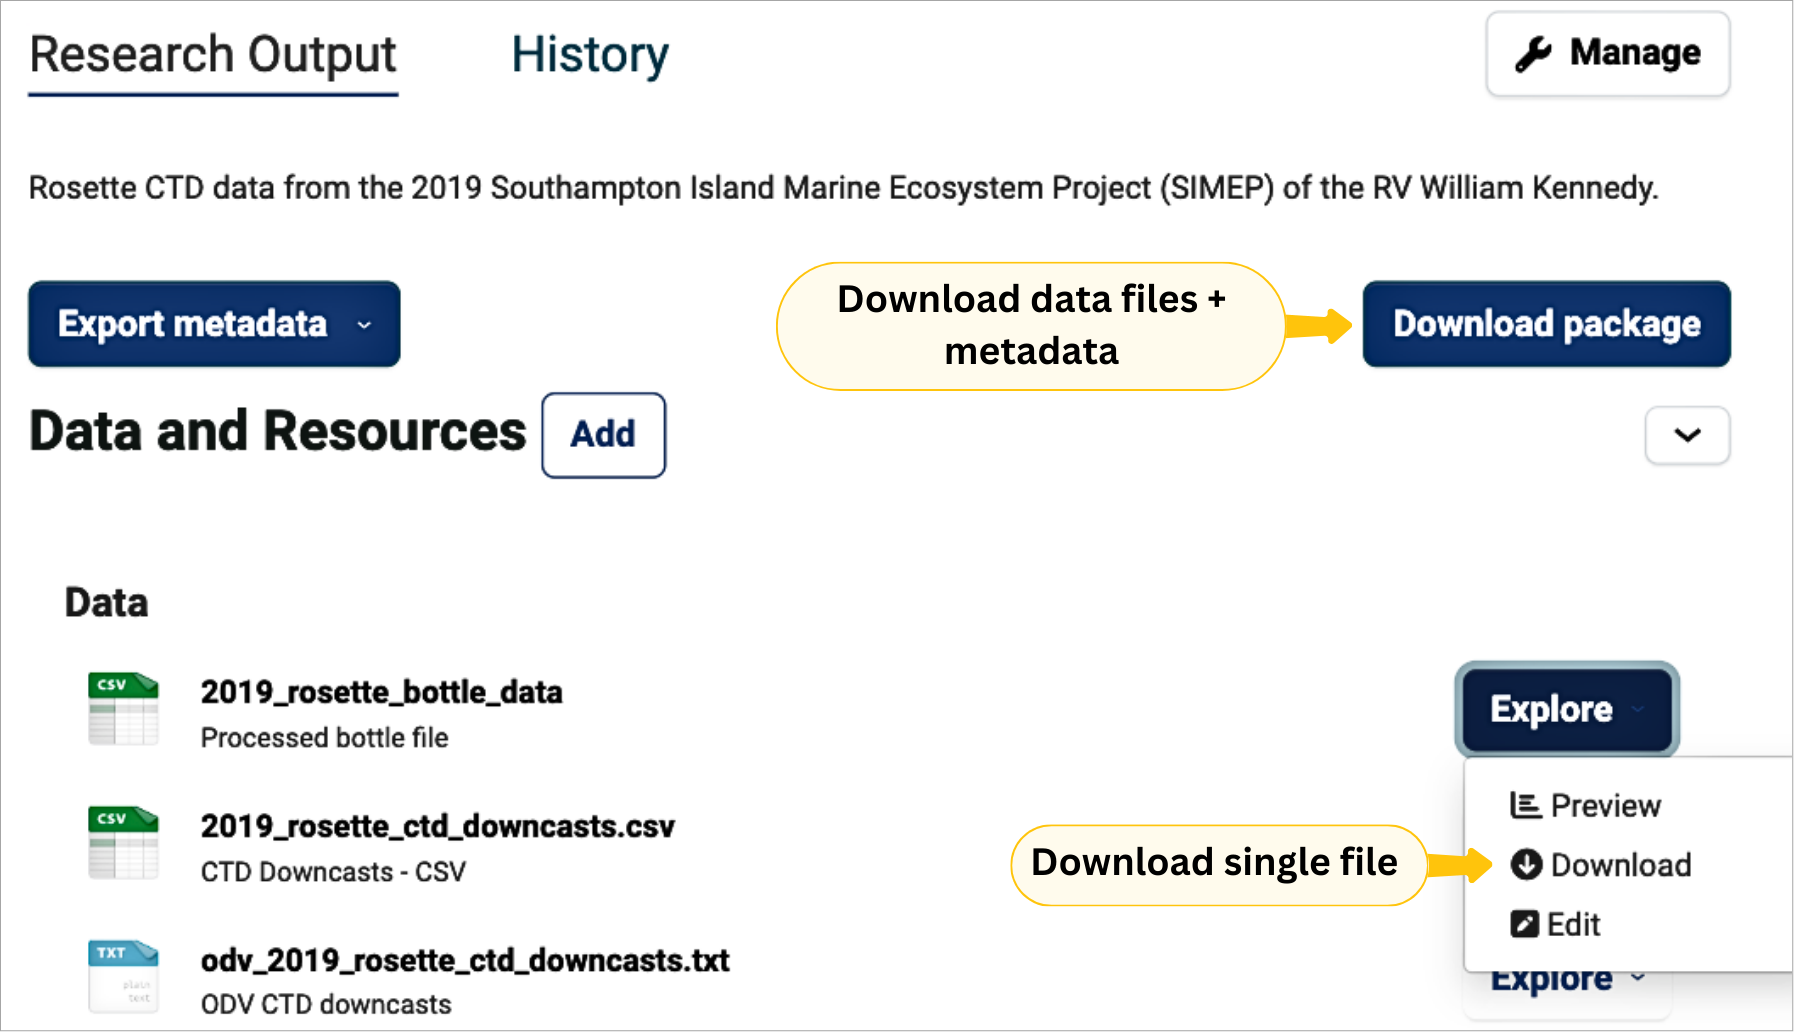Toggle the Explore dropdown for bottle data
Image resolution: width=1794 pixels, height=1032 pixels.
[1566, 709]
